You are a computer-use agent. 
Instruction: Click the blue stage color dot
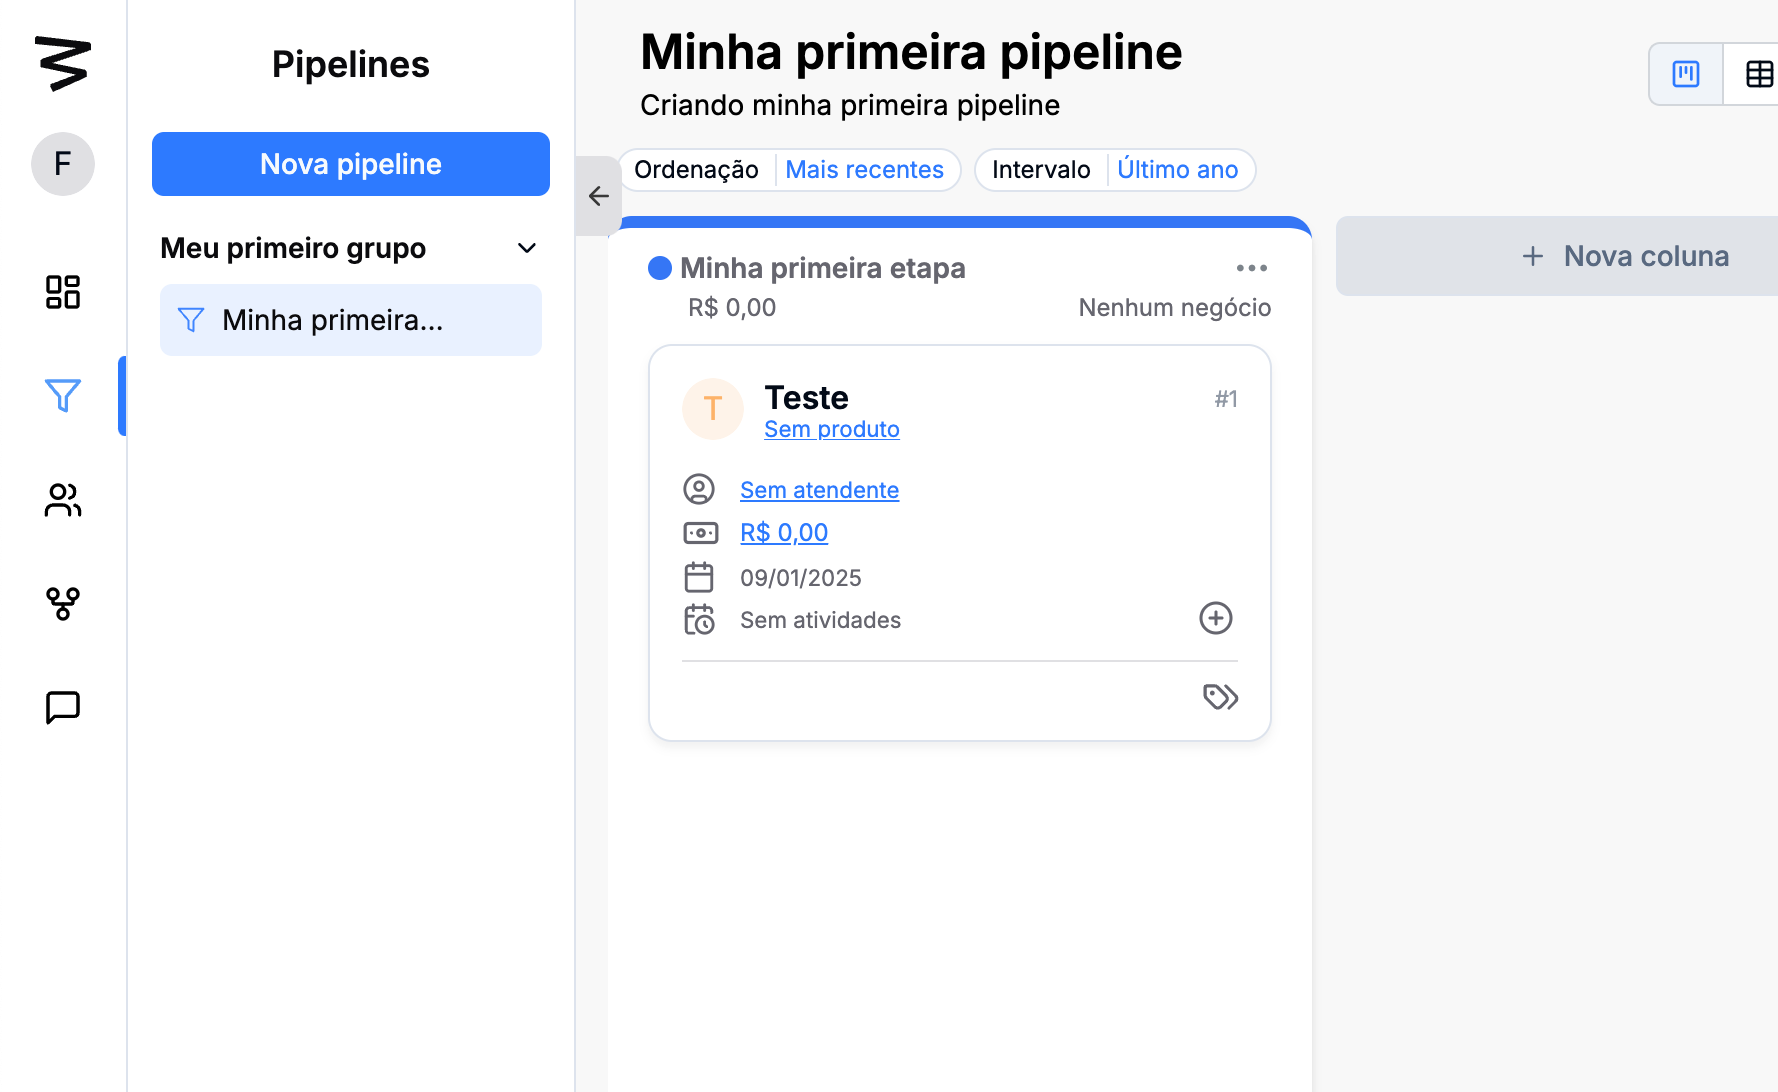coord(660,268)
